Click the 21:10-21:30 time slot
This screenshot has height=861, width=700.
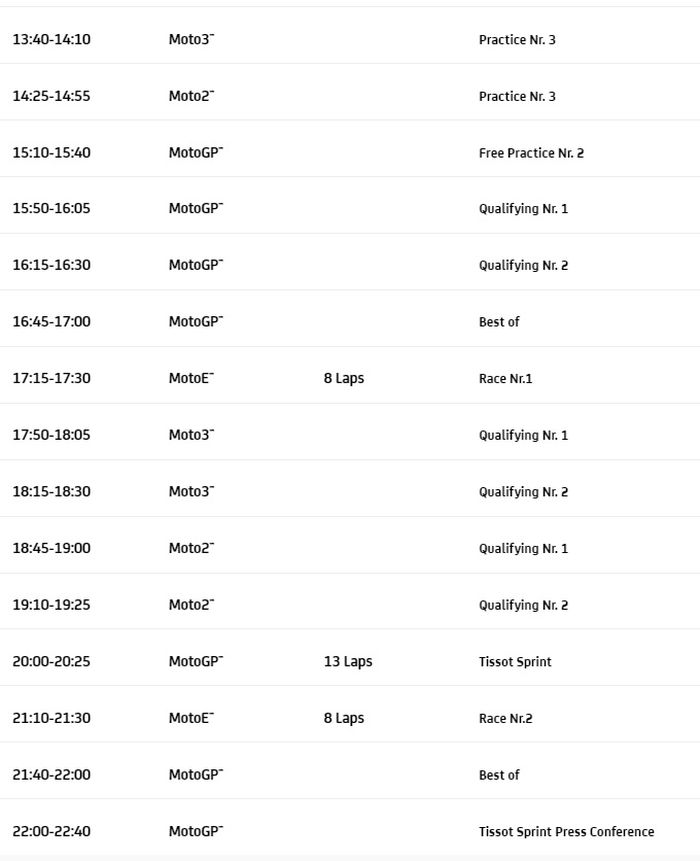51,719
